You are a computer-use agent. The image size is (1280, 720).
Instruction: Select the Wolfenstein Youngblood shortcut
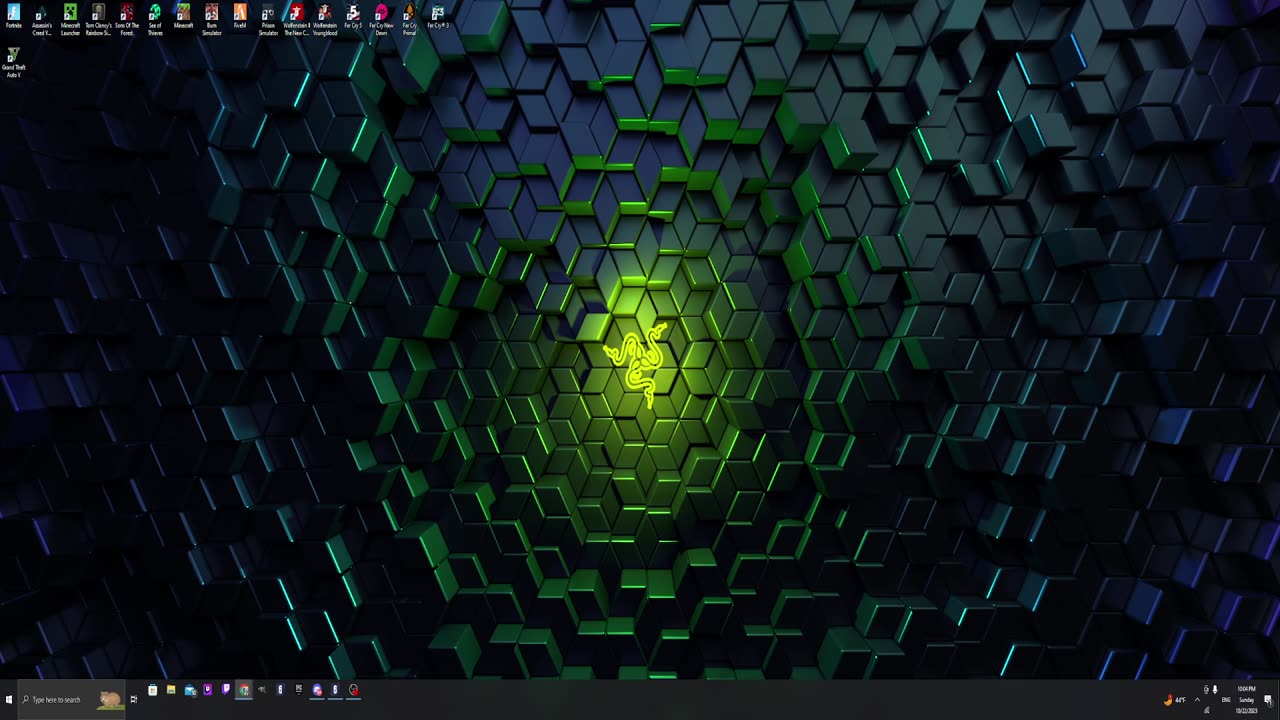[x=325, y=20]
